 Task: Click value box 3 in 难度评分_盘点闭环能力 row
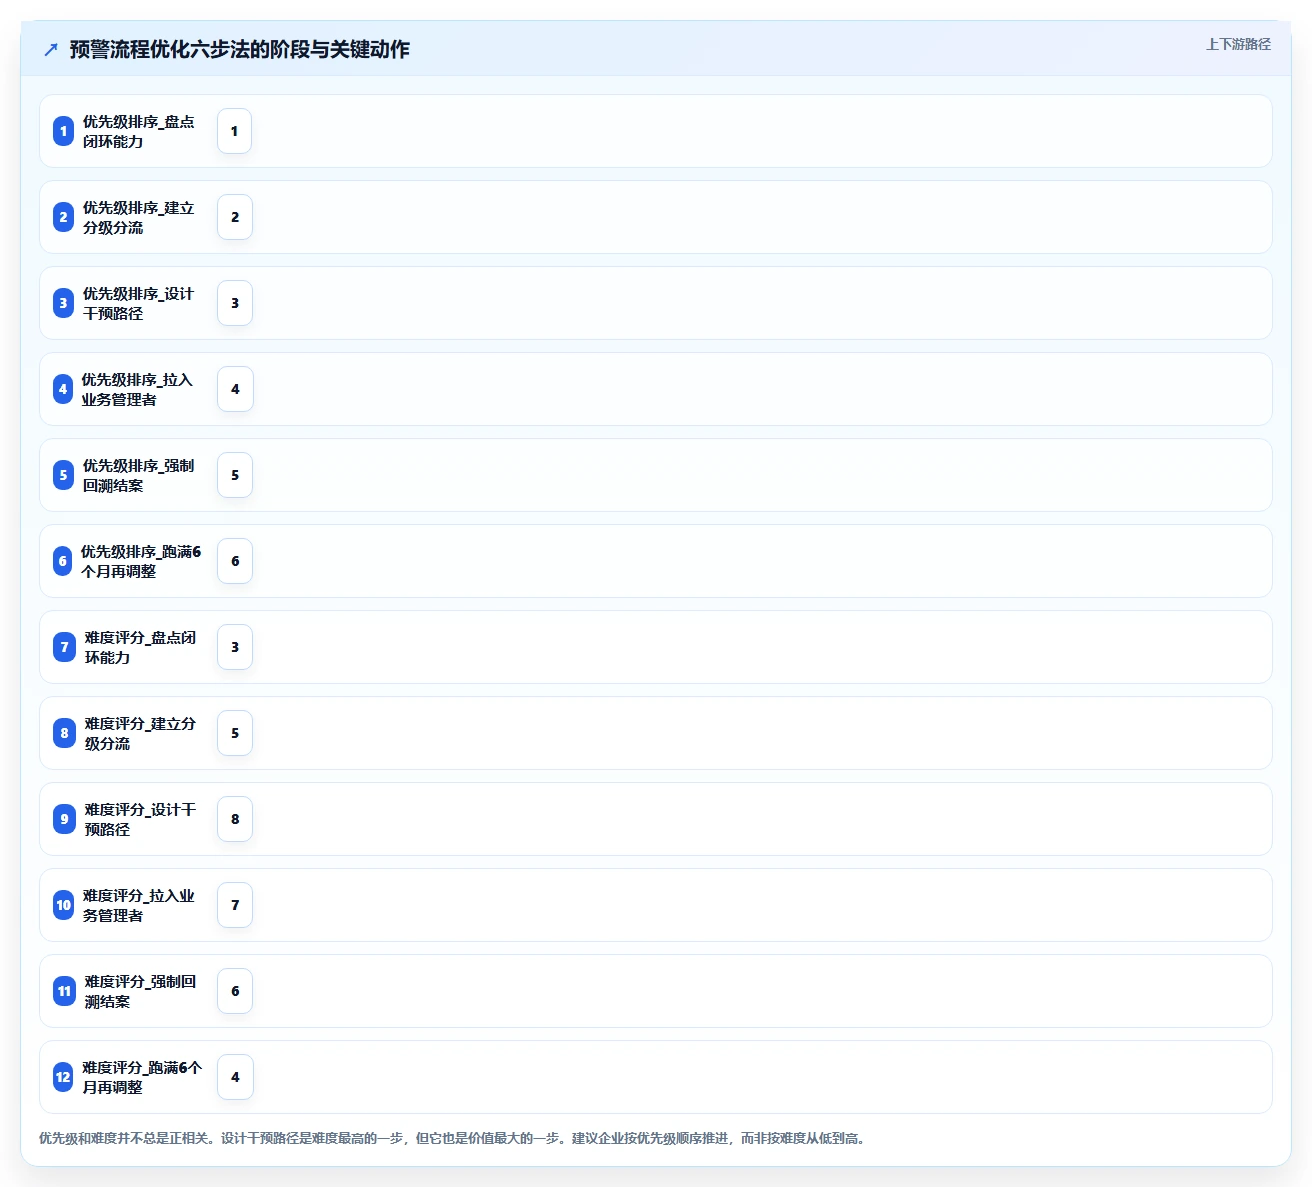(235, 647)
